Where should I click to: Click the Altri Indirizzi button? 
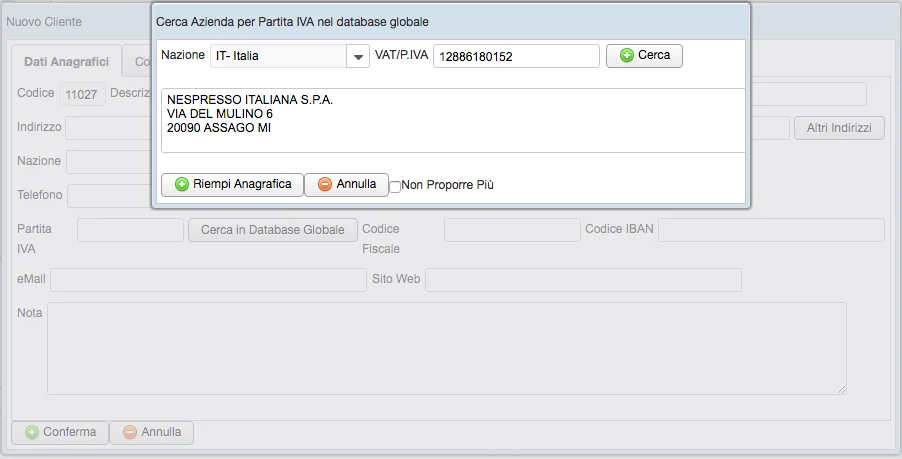839,128
